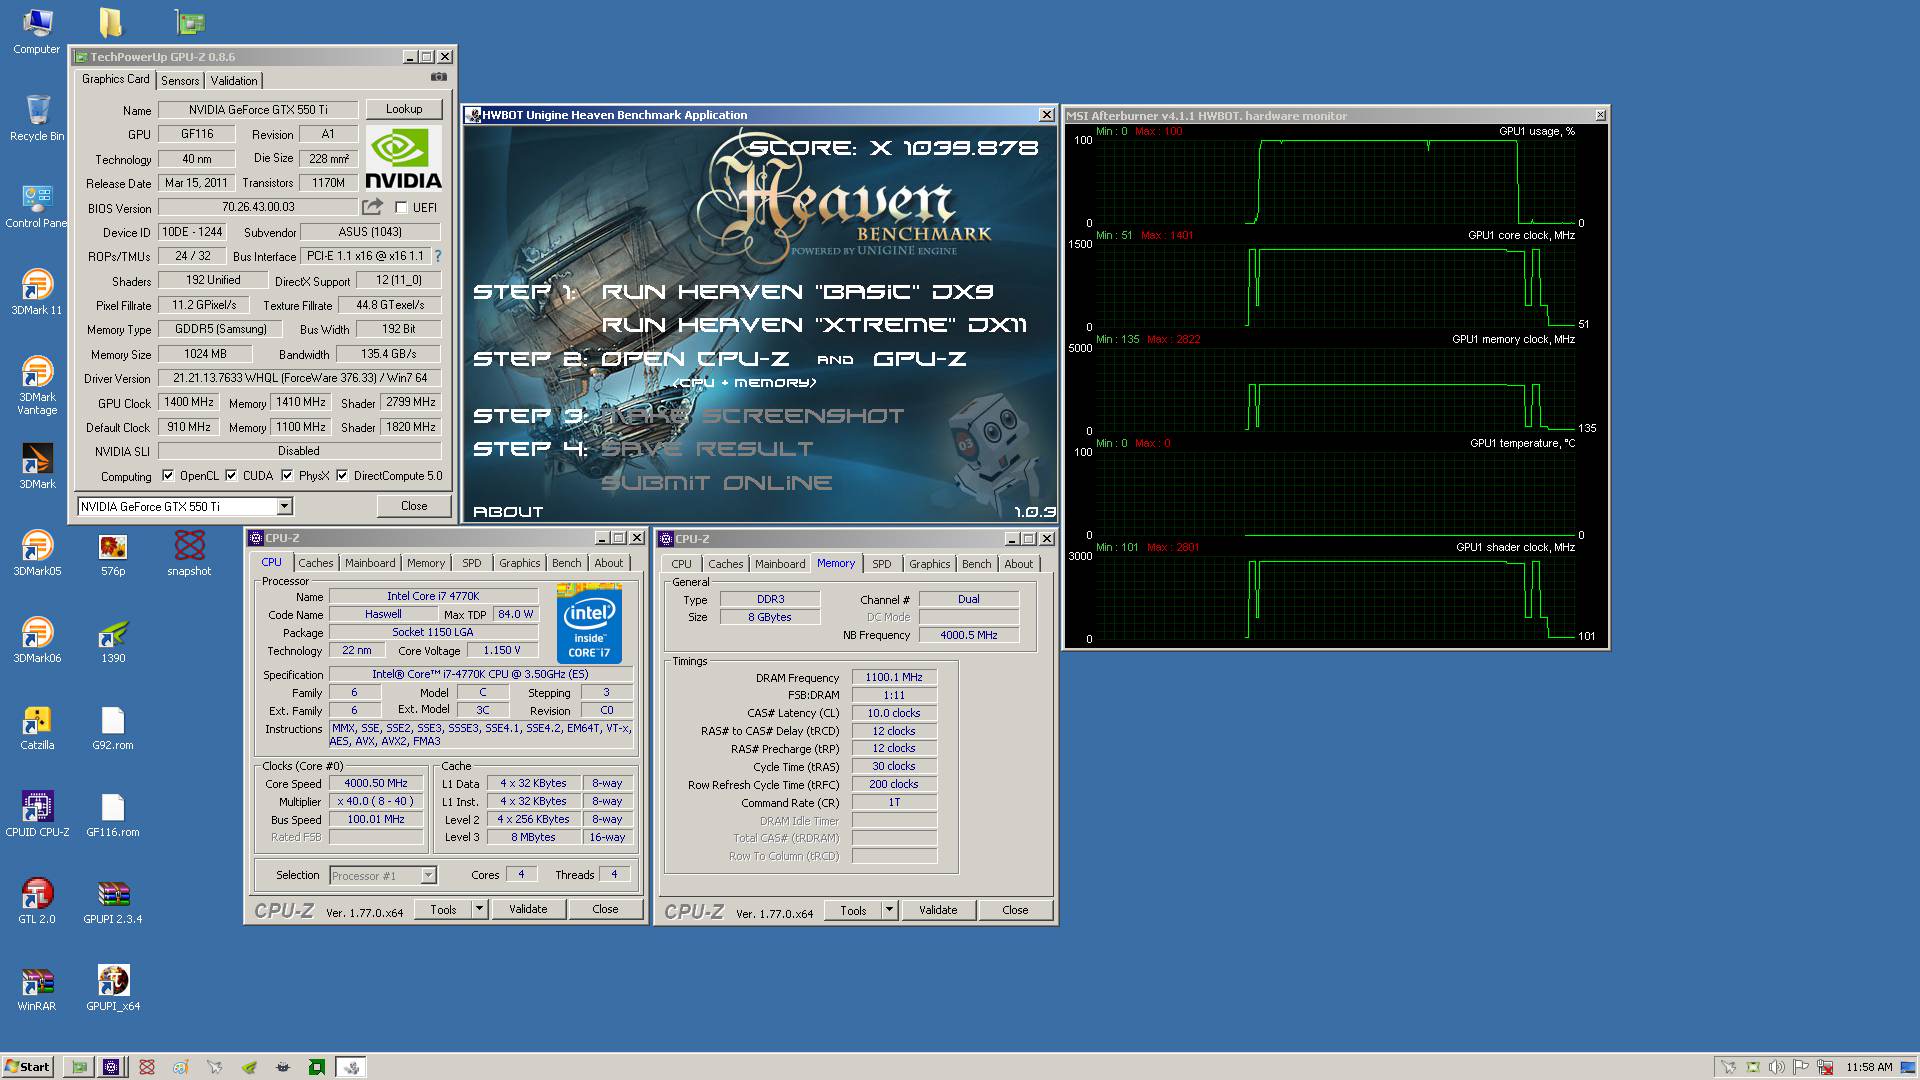Open the Catzilla desktop icon
This screenshot has width=1920, height=1080.
pyautogui.click(x=37, y=727)
